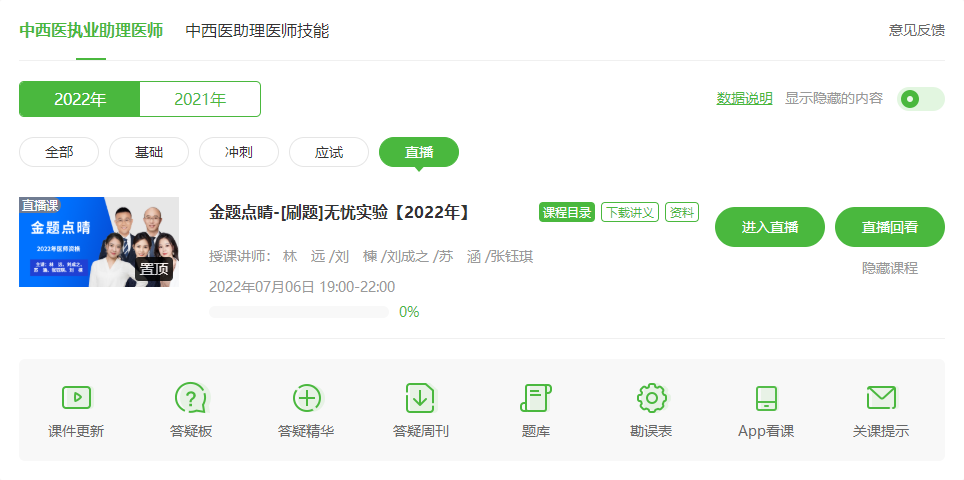Open the 题库 scroll icon

coord(535,398)
